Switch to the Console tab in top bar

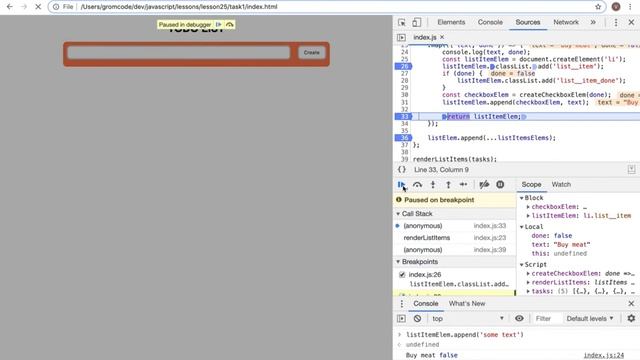tap(490, 22)
